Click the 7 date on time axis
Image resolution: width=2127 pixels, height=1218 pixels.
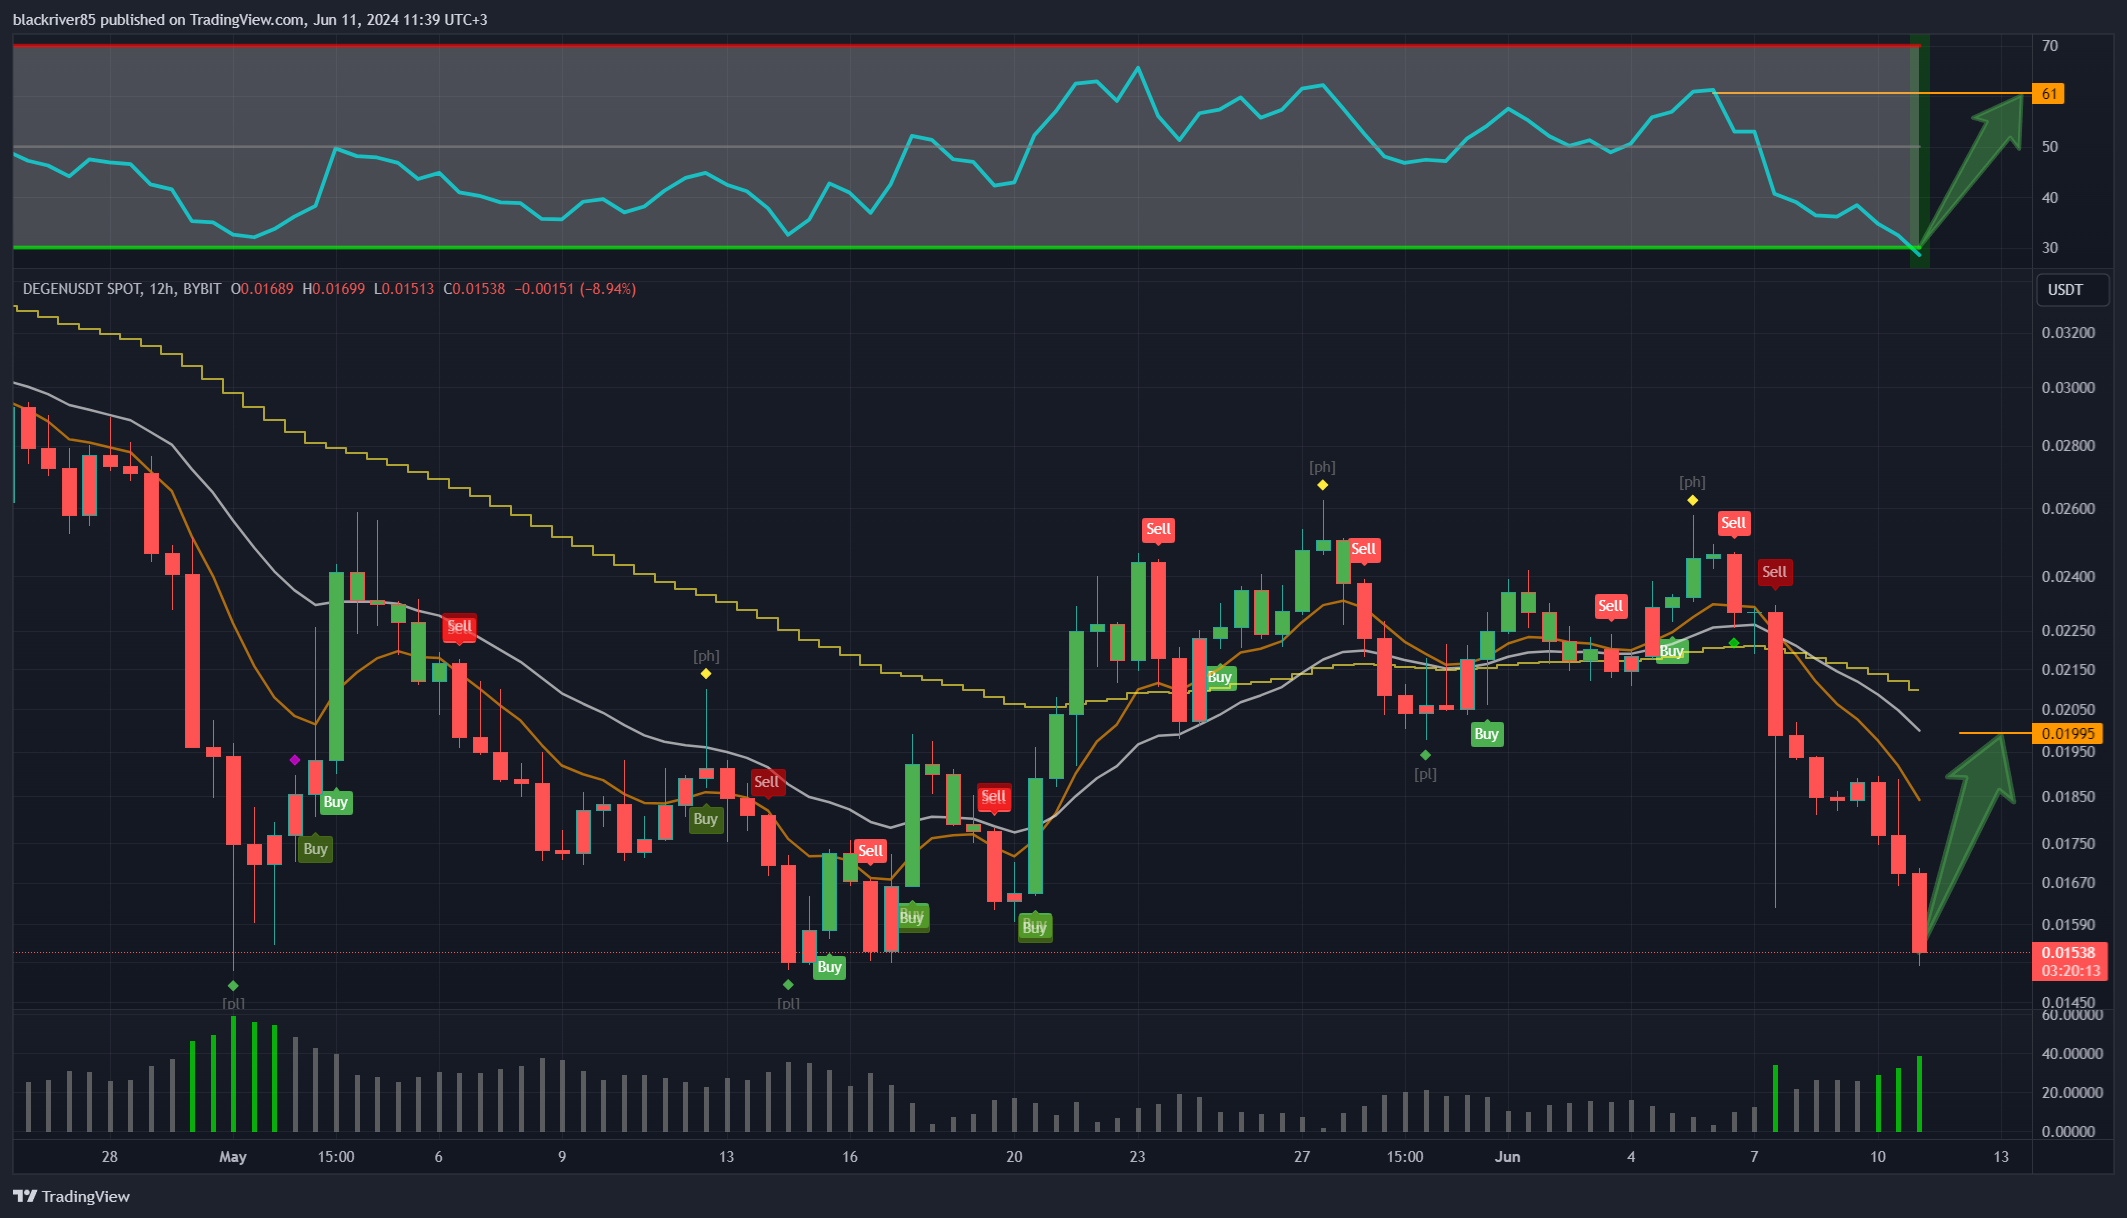coord(1754,1157)
